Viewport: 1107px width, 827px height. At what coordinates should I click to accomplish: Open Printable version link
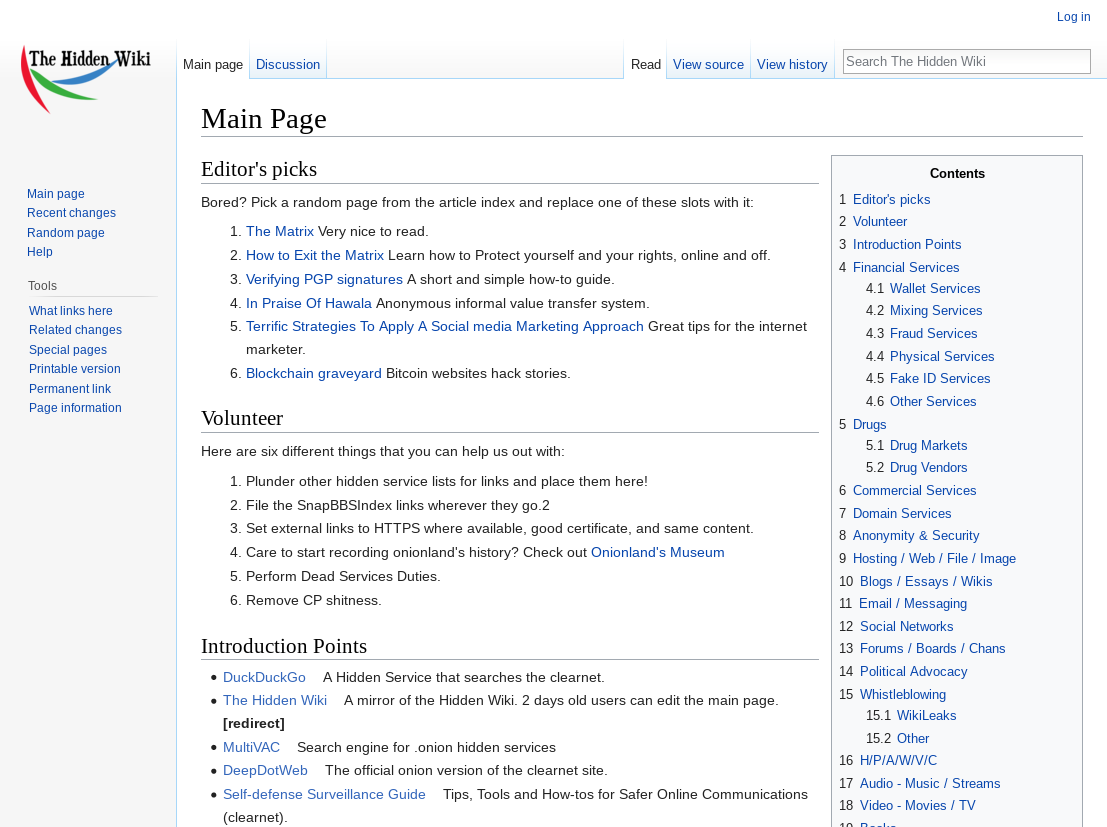click(x=74, y=369)
